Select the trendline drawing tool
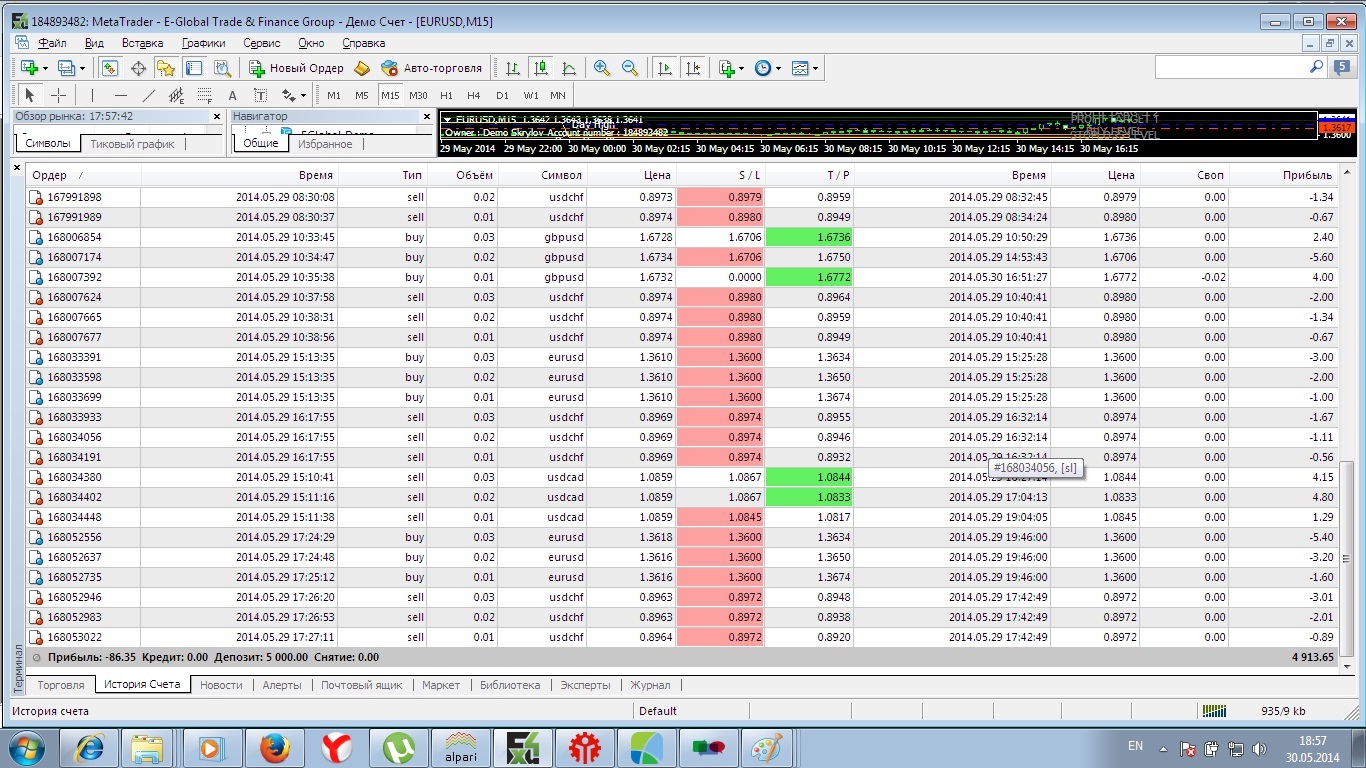The width and height of the screenshot is (1366, 768). pyautogui.click(x=149, y=95)
